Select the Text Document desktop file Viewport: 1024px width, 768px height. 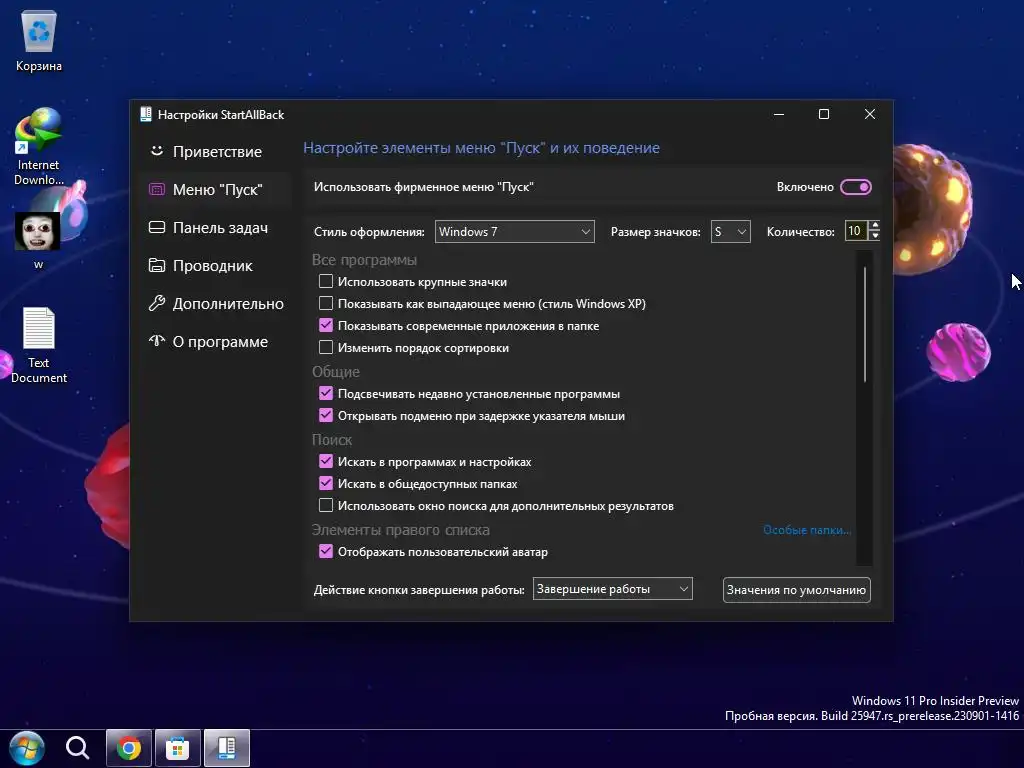click(x=39, y=345)
